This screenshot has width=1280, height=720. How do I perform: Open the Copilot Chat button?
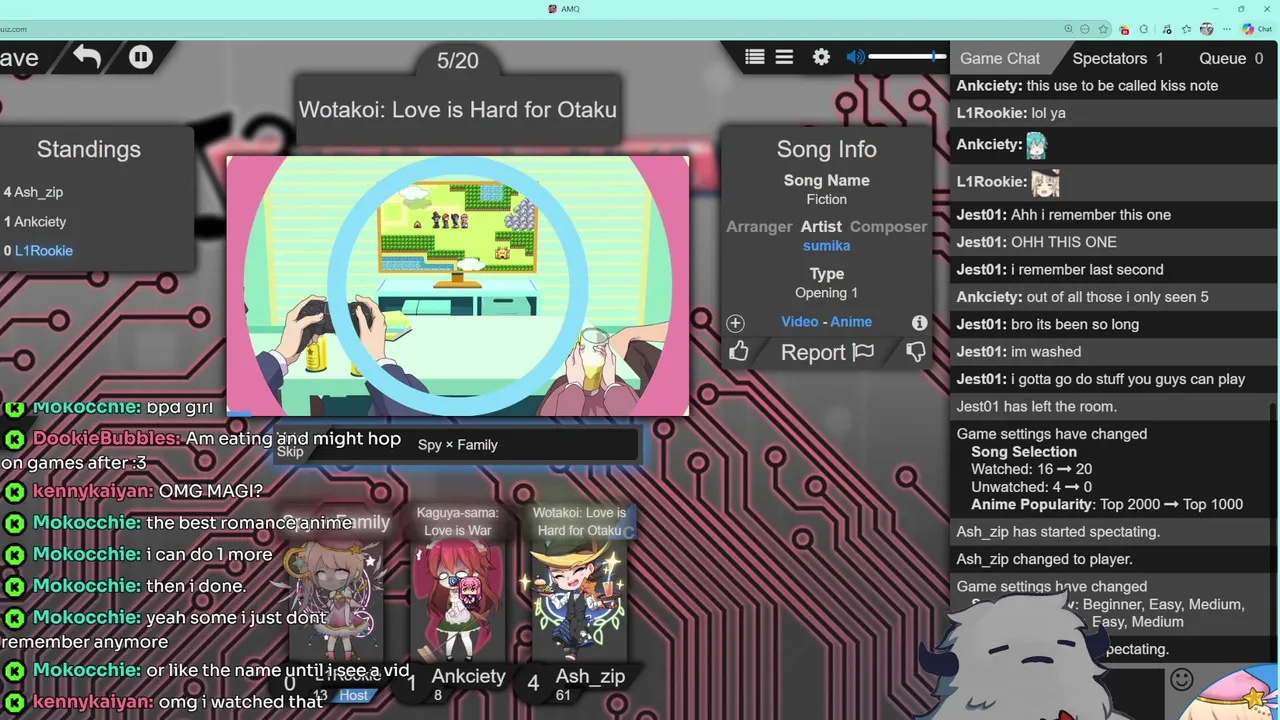(1257, 29)
